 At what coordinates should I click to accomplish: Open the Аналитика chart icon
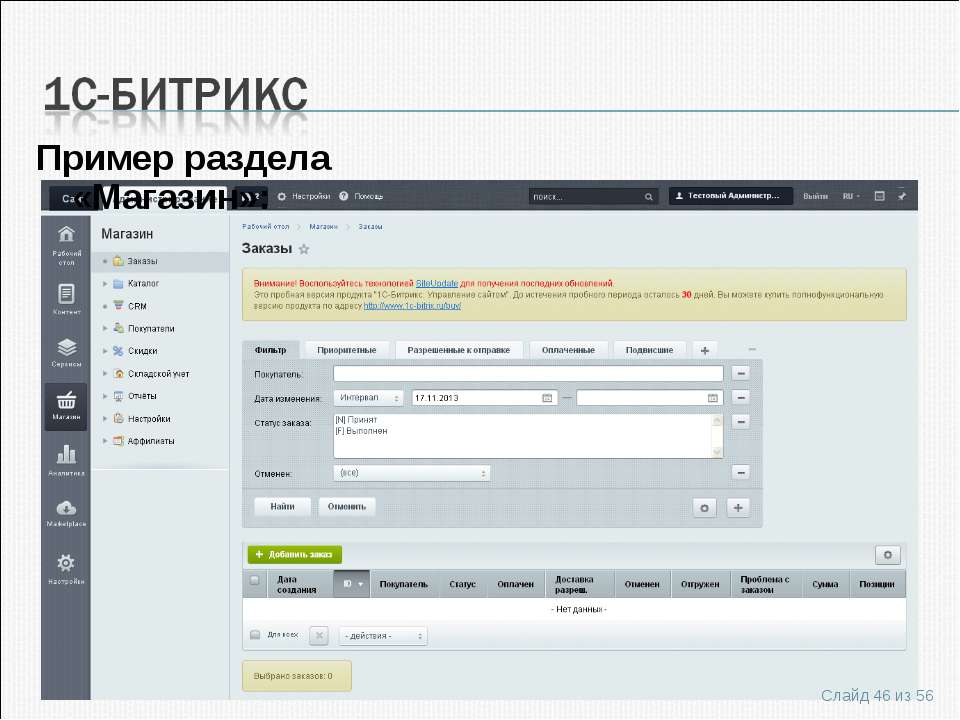point(66,460)
